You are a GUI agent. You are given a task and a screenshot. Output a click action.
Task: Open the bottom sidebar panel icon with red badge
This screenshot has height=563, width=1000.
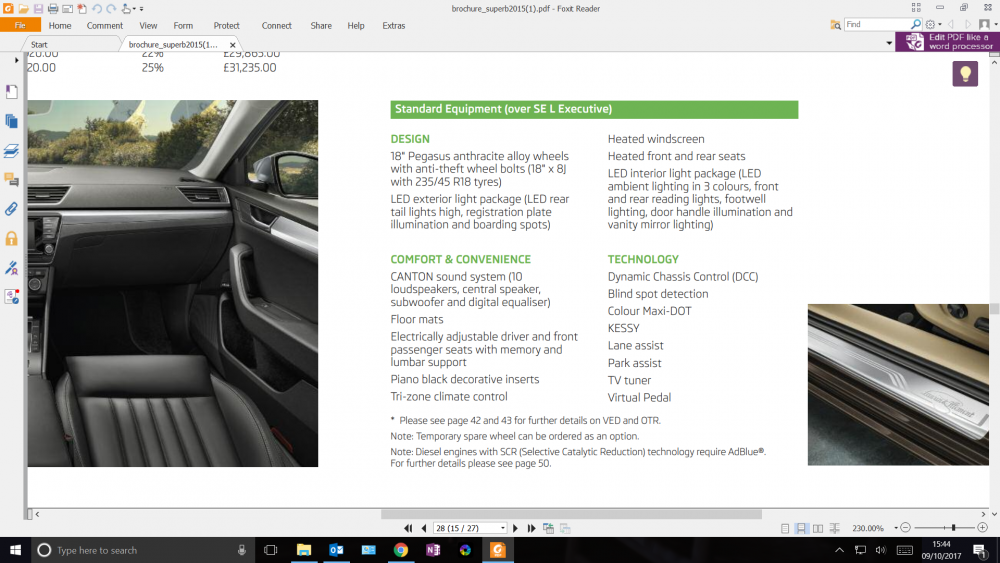(x=11, y=296)
